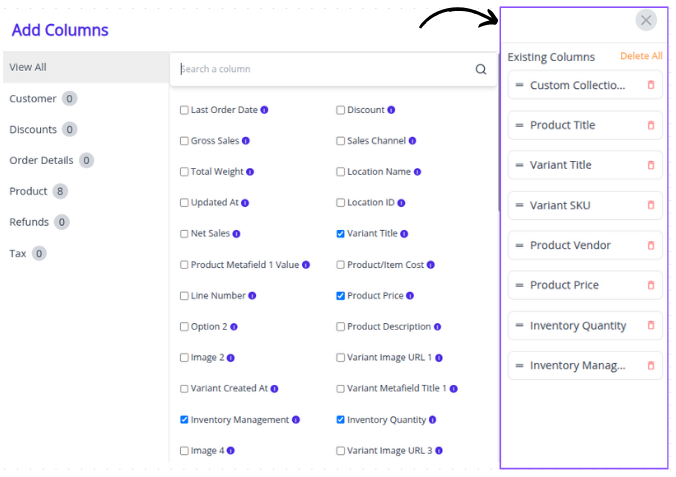The image size is (676, 477).
Task: Open the Product category with 8 columns
Action: tap(28, 191)
